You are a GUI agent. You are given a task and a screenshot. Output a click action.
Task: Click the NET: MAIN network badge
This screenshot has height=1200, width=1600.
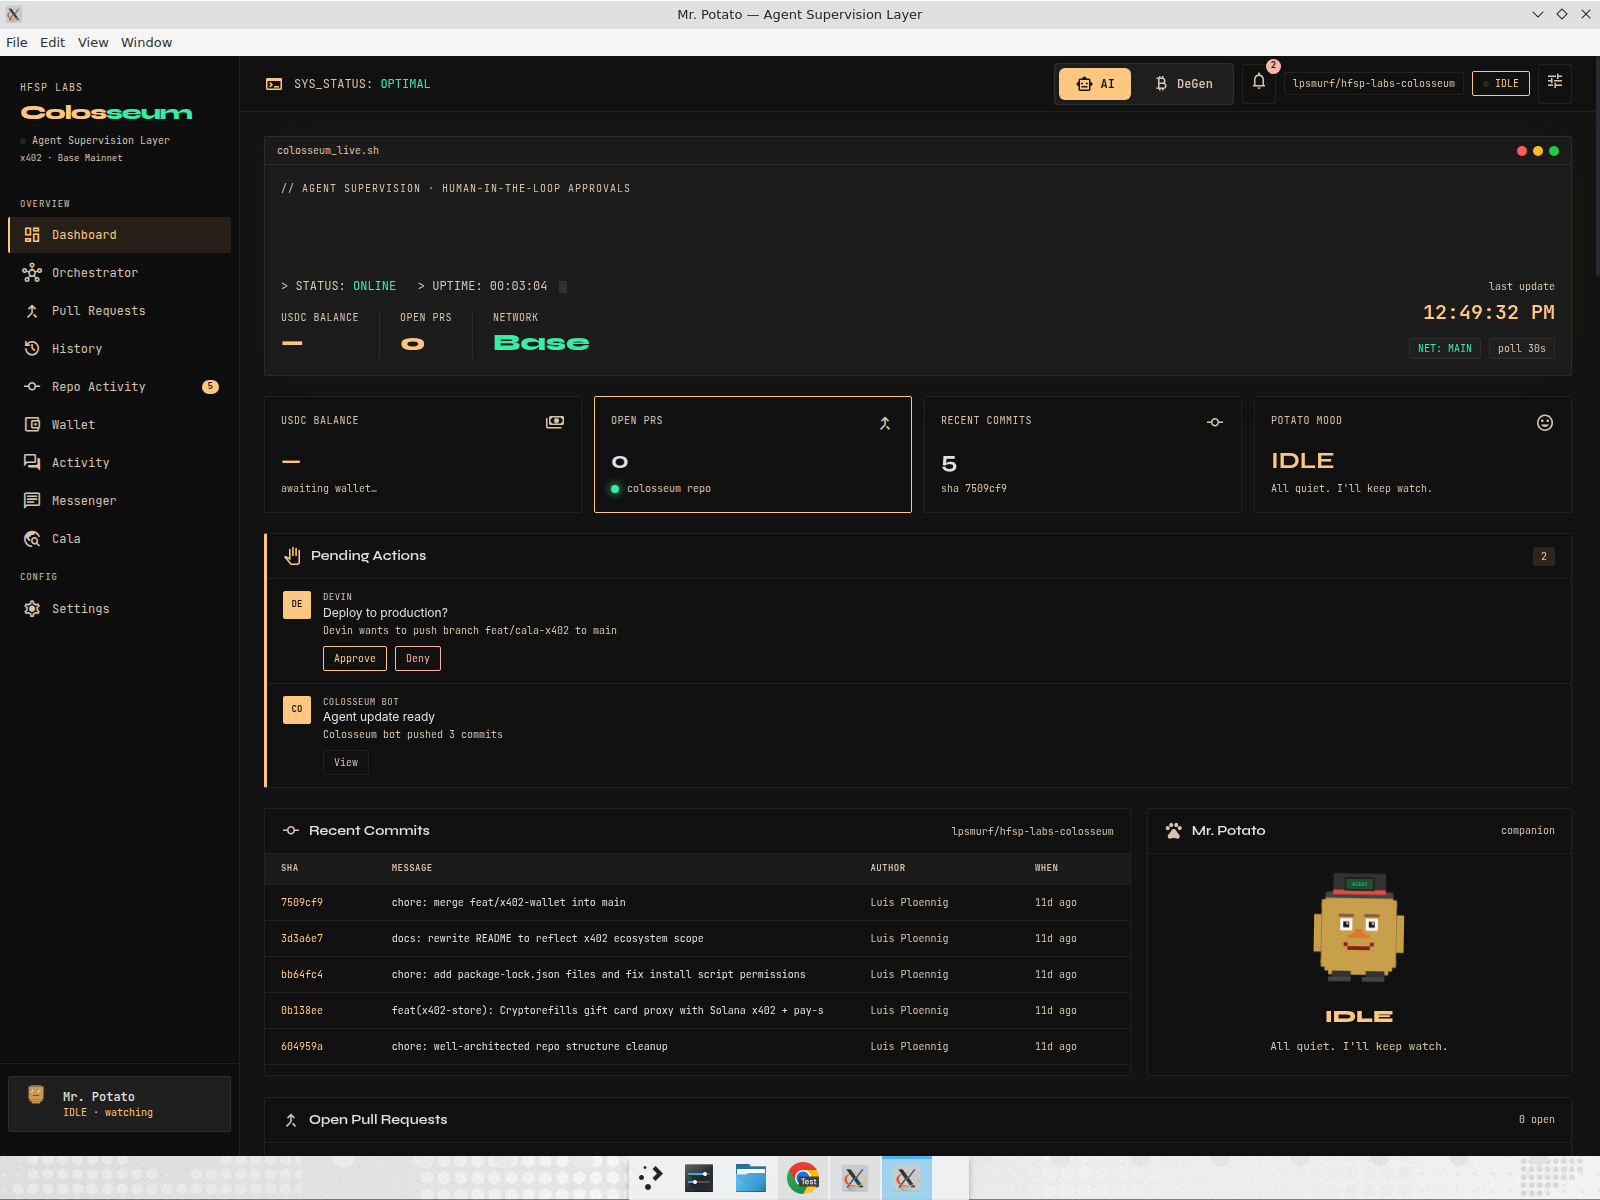coord(1445,349)
